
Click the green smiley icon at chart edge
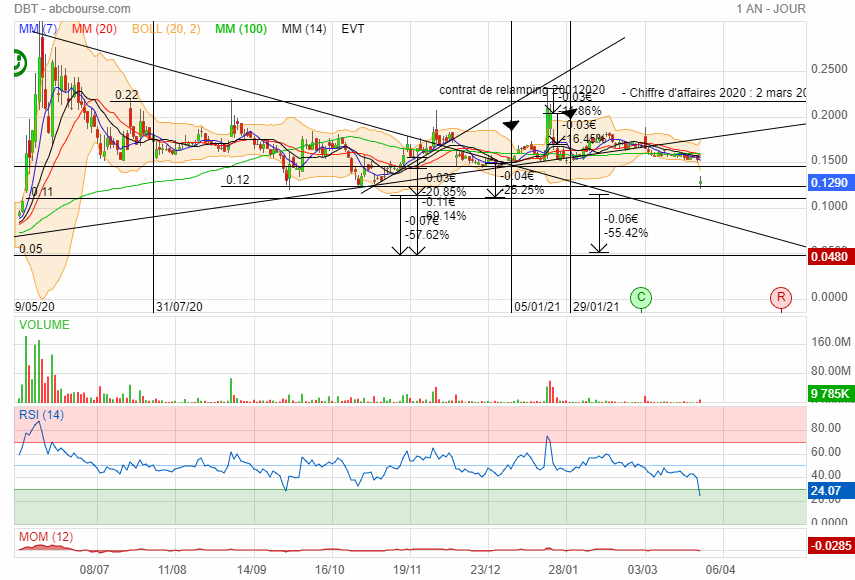19,63
